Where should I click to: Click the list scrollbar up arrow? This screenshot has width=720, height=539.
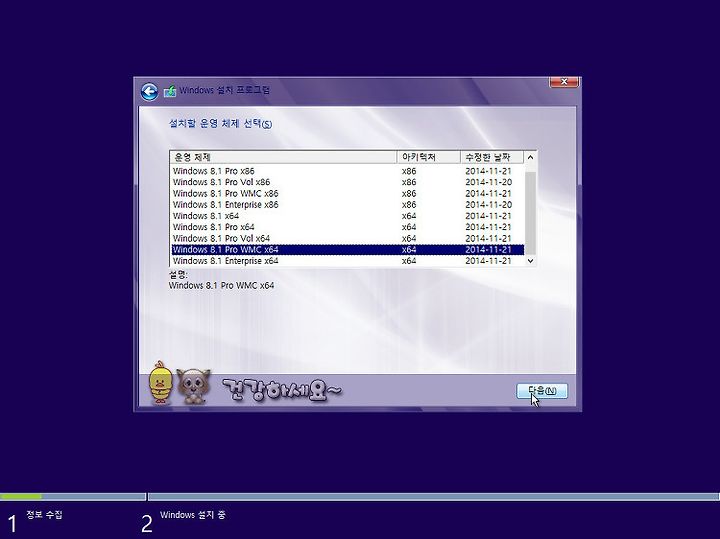(530, 157)
